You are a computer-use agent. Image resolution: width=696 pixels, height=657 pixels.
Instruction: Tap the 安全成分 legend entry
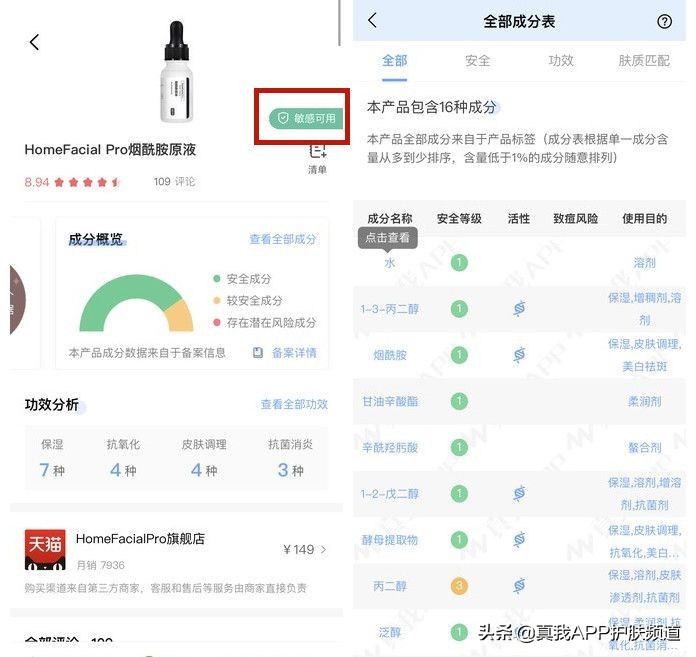(x=242, y=279)
